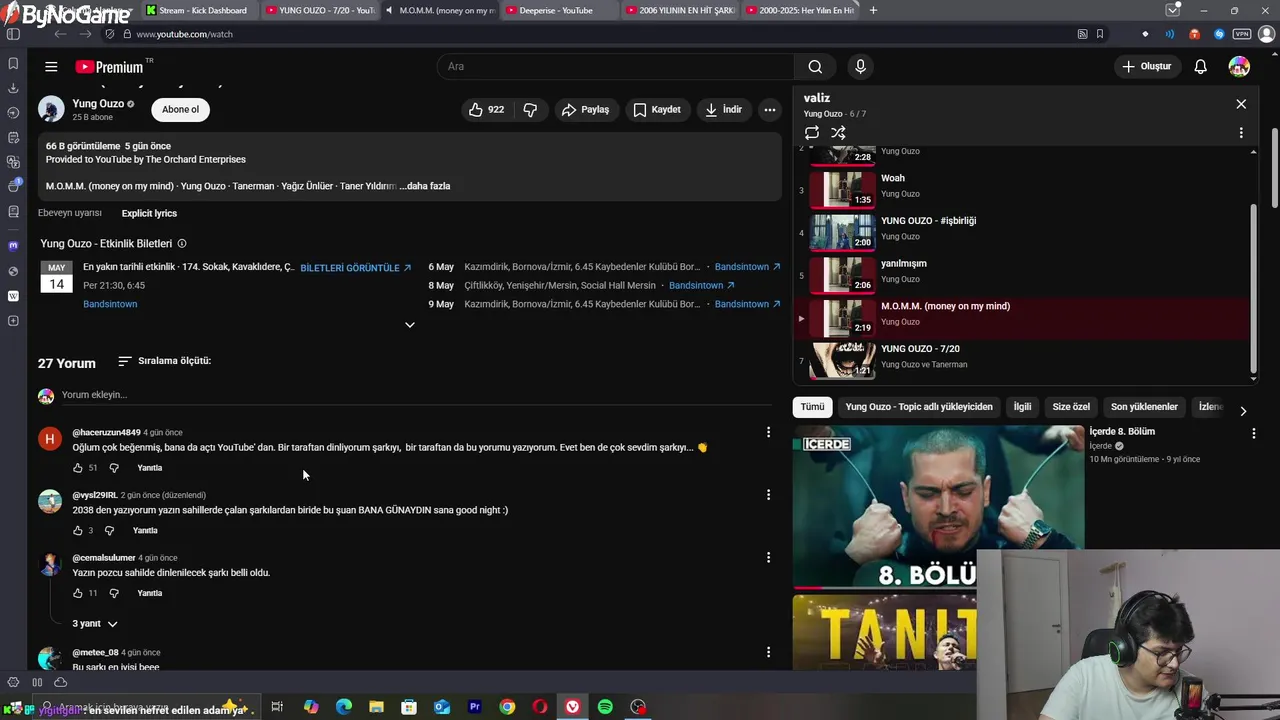Select Son yüklenenler filter chip
The height and width of the screenshot is (720, 1280).
click(1144, 407)
